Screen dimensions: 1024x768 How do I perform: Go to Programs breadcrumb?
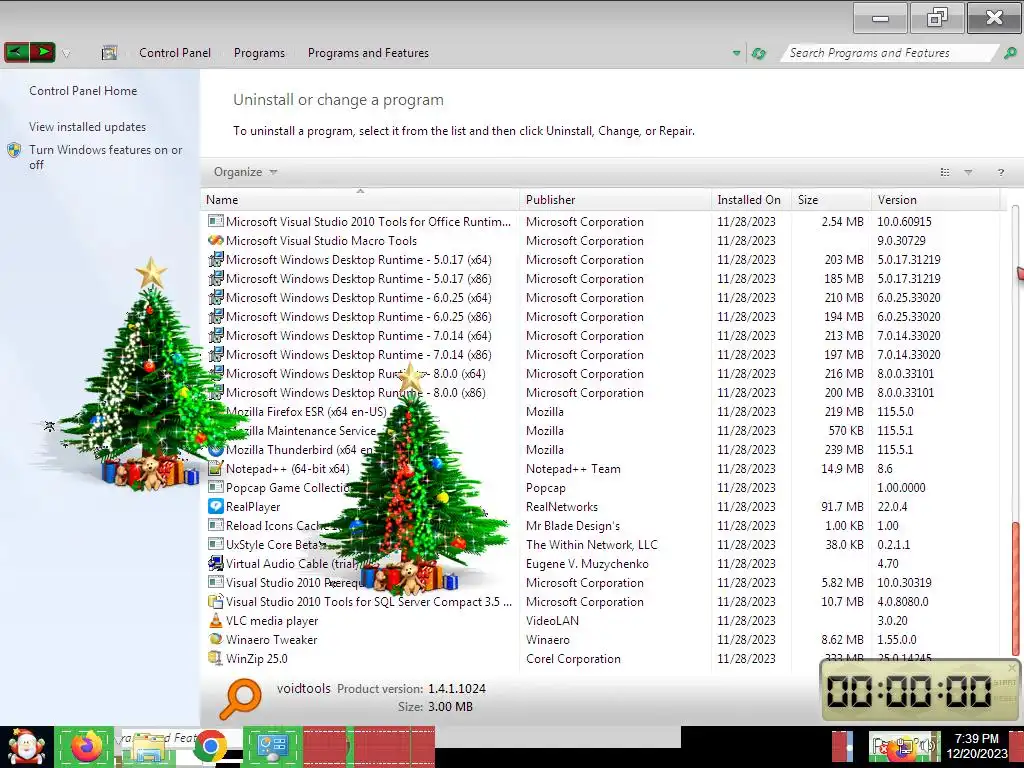point(259,53)
